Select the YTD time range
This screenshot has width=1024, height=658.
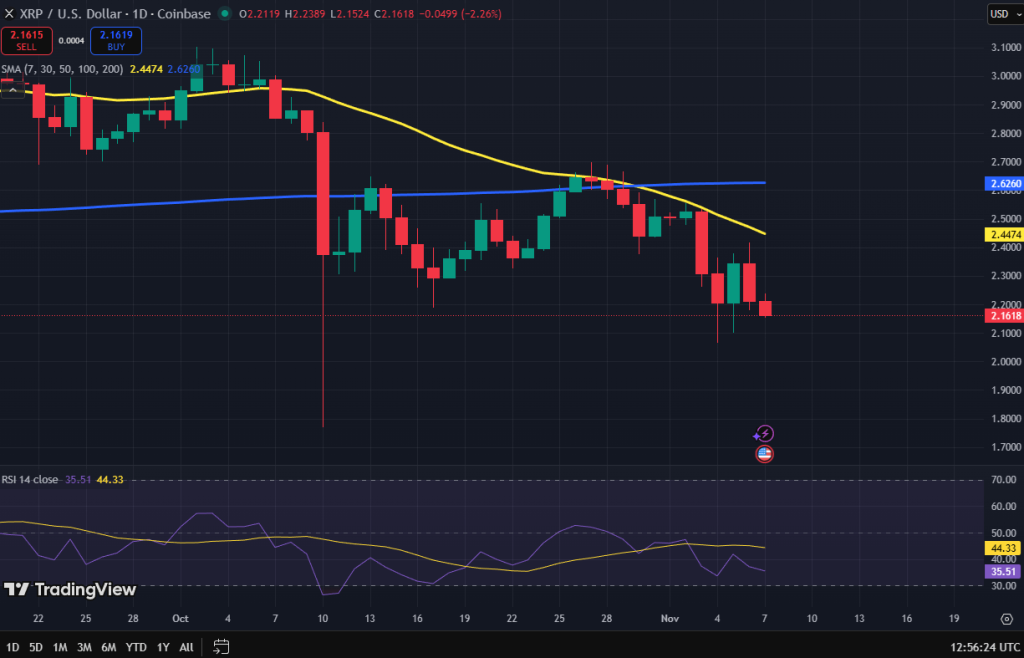(x=136, y=647)
